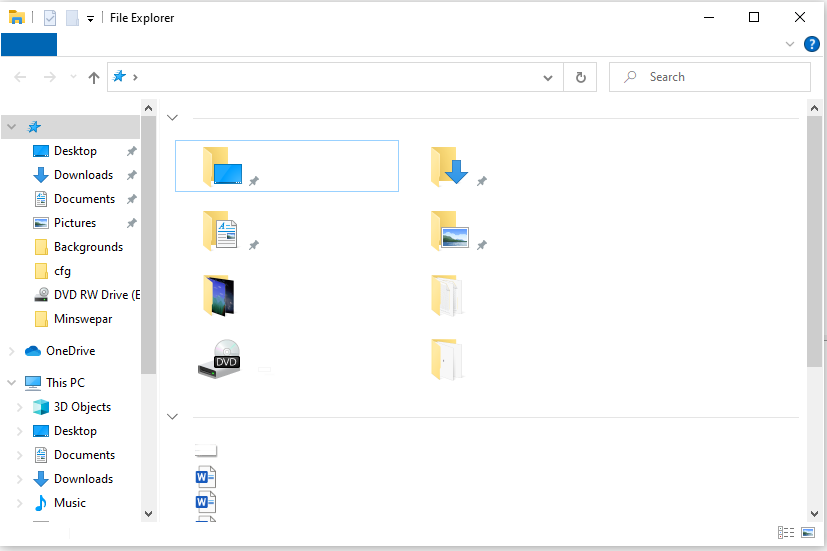Collapse the This PC tree node

12,382
